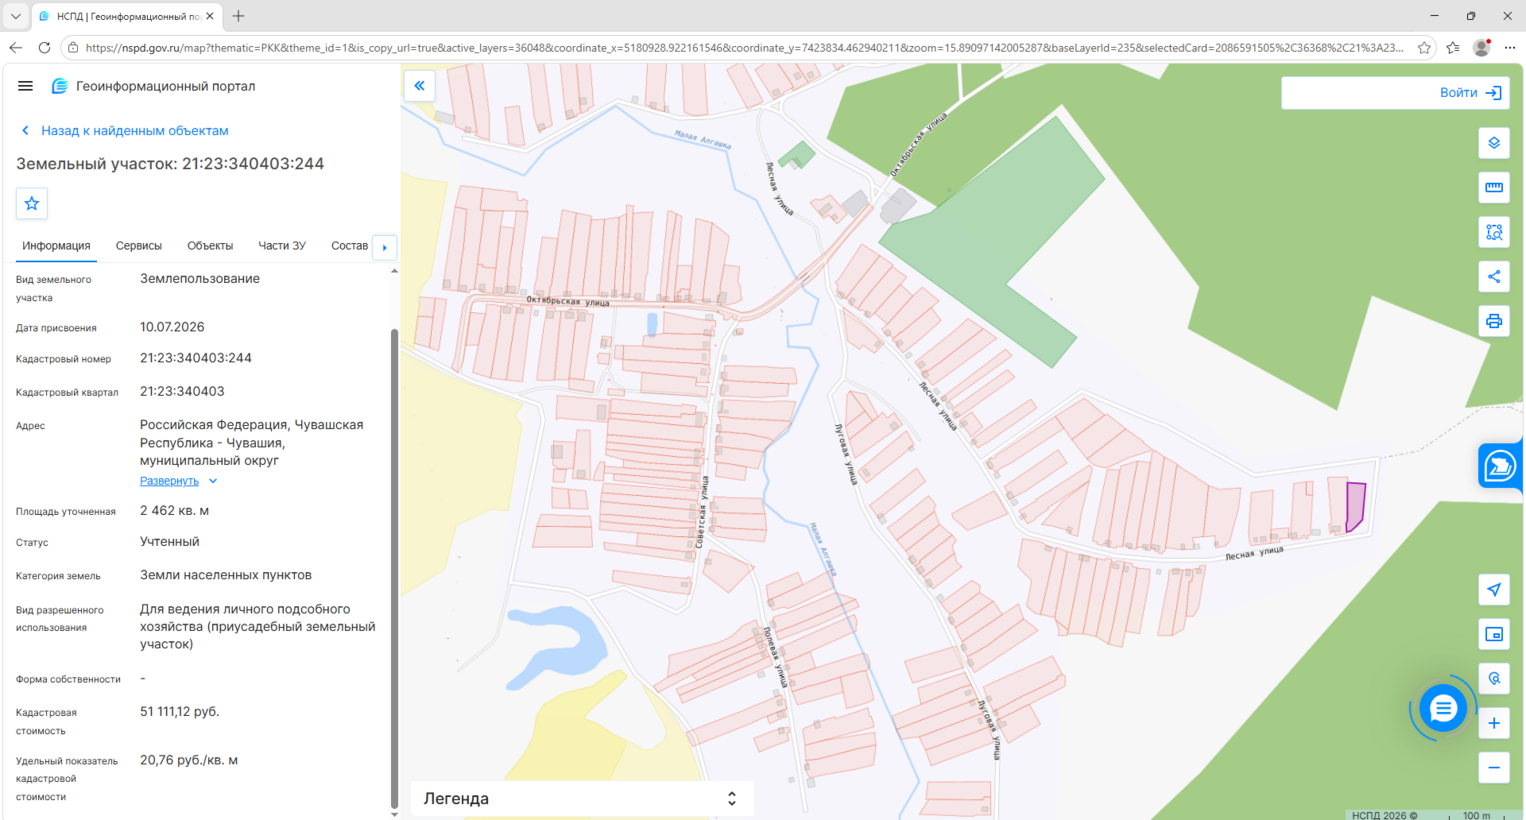Add parcel to favorites with star icon
The height and width of the screenshot is (820, 1526).
pos(32,204)
